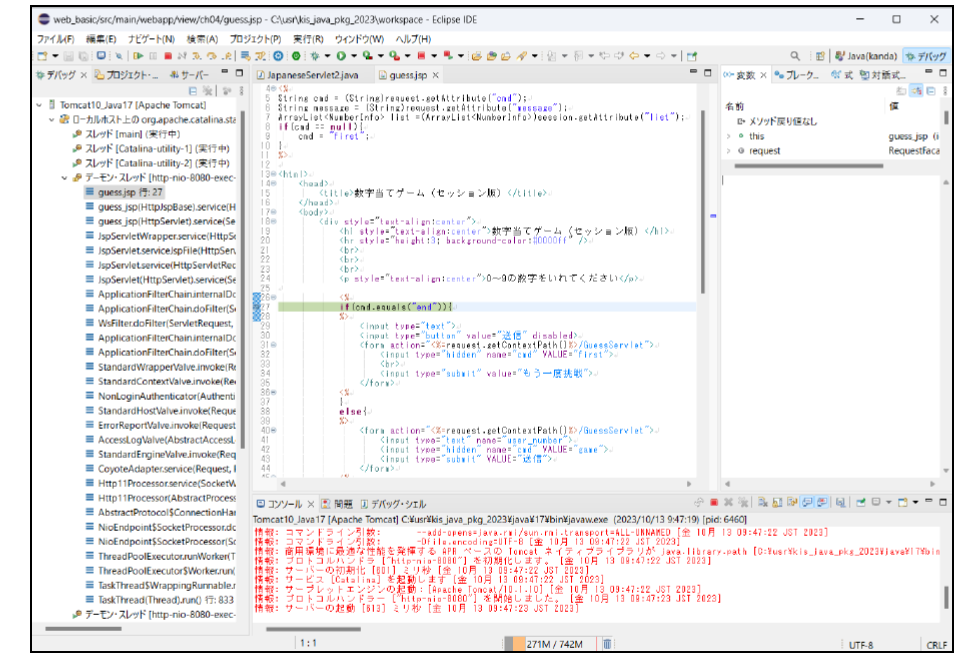Collapse the Tomcat10_Java17 tree node

coord(39,105)
